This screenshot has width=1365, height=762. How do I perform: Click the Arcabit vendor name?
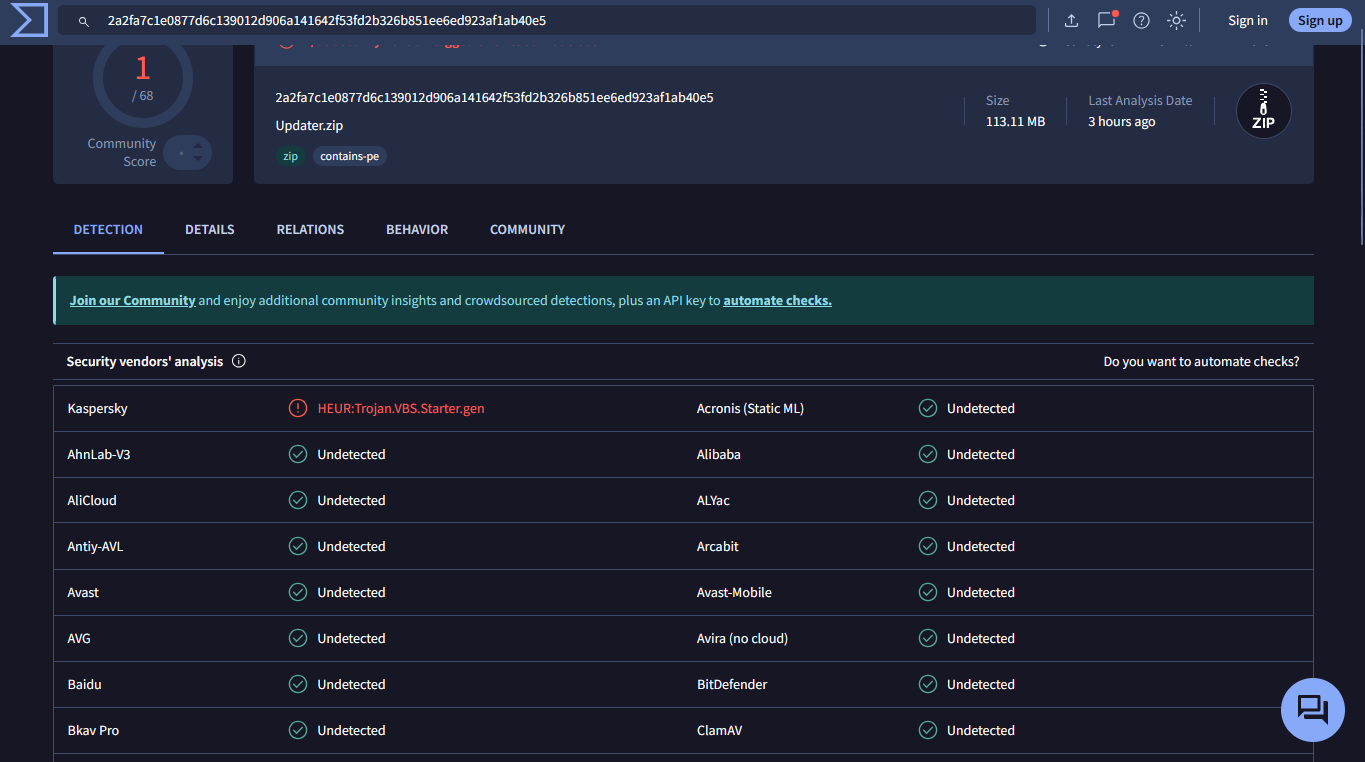(718, 546)
